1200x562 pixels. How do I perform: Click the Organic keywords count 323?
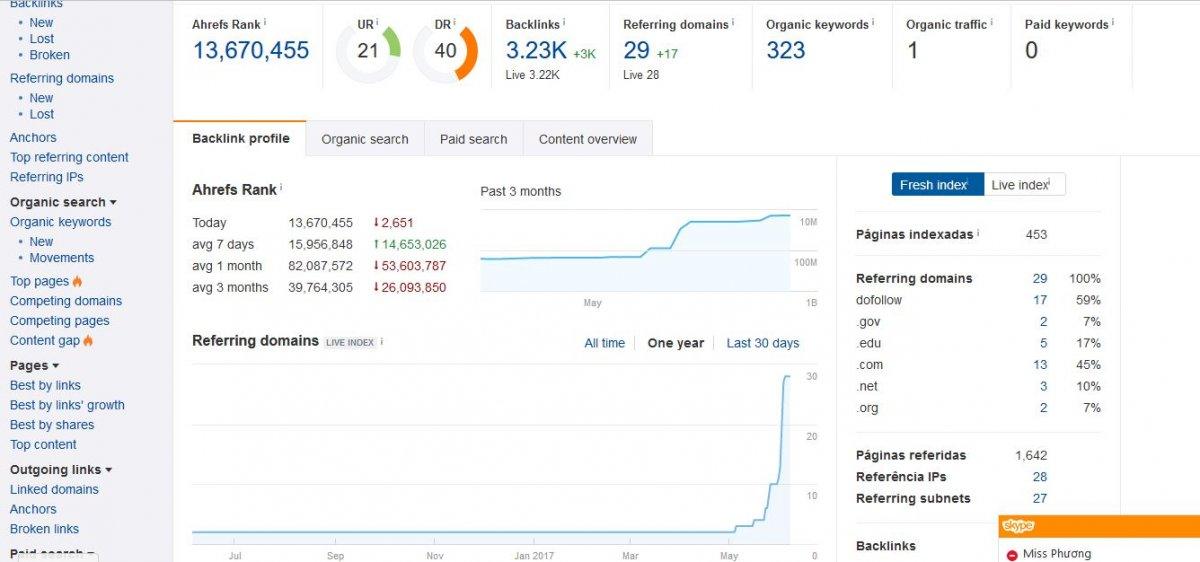click(x=786, y=51)
